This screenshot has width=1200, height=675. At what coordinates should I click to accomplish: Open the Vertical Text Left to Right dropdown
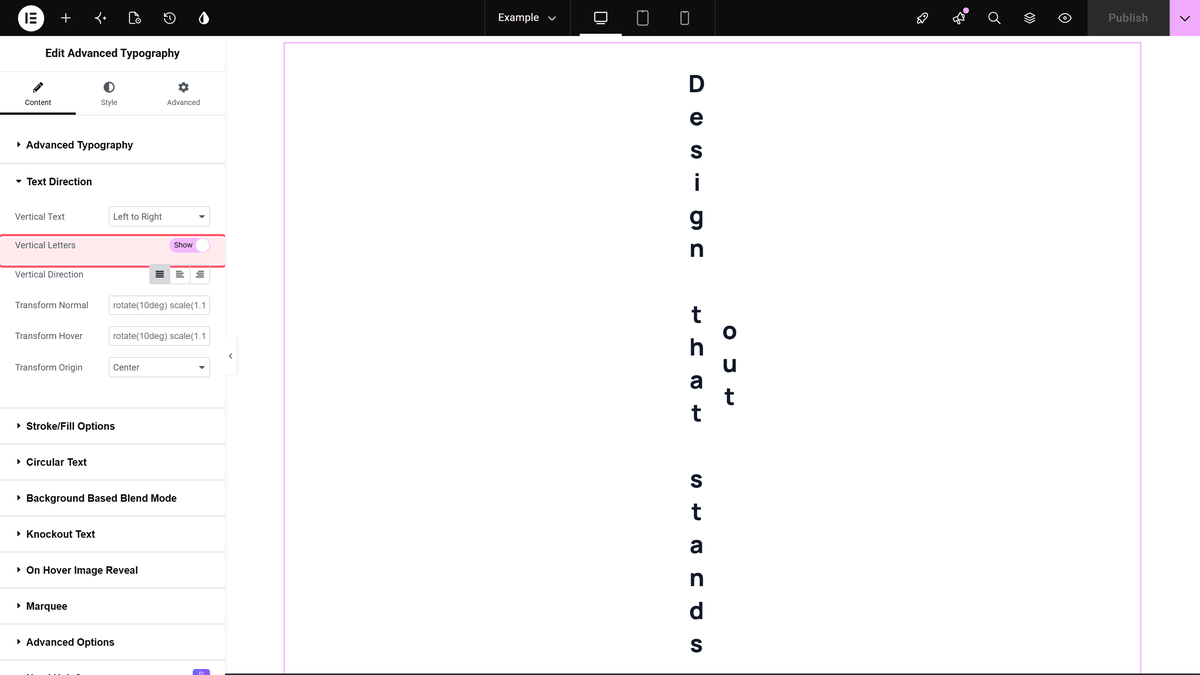(x=159, y=216)
